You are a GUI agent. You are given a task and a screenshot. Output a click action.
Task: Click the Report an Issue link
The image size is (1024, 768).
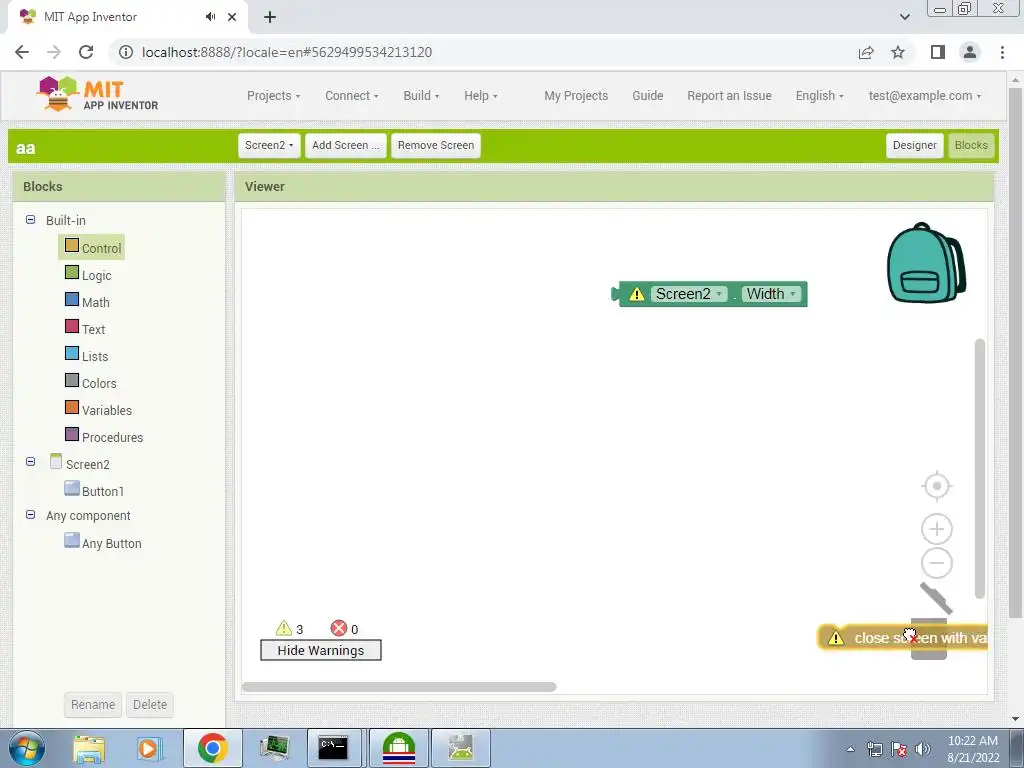tap(729, 96)
